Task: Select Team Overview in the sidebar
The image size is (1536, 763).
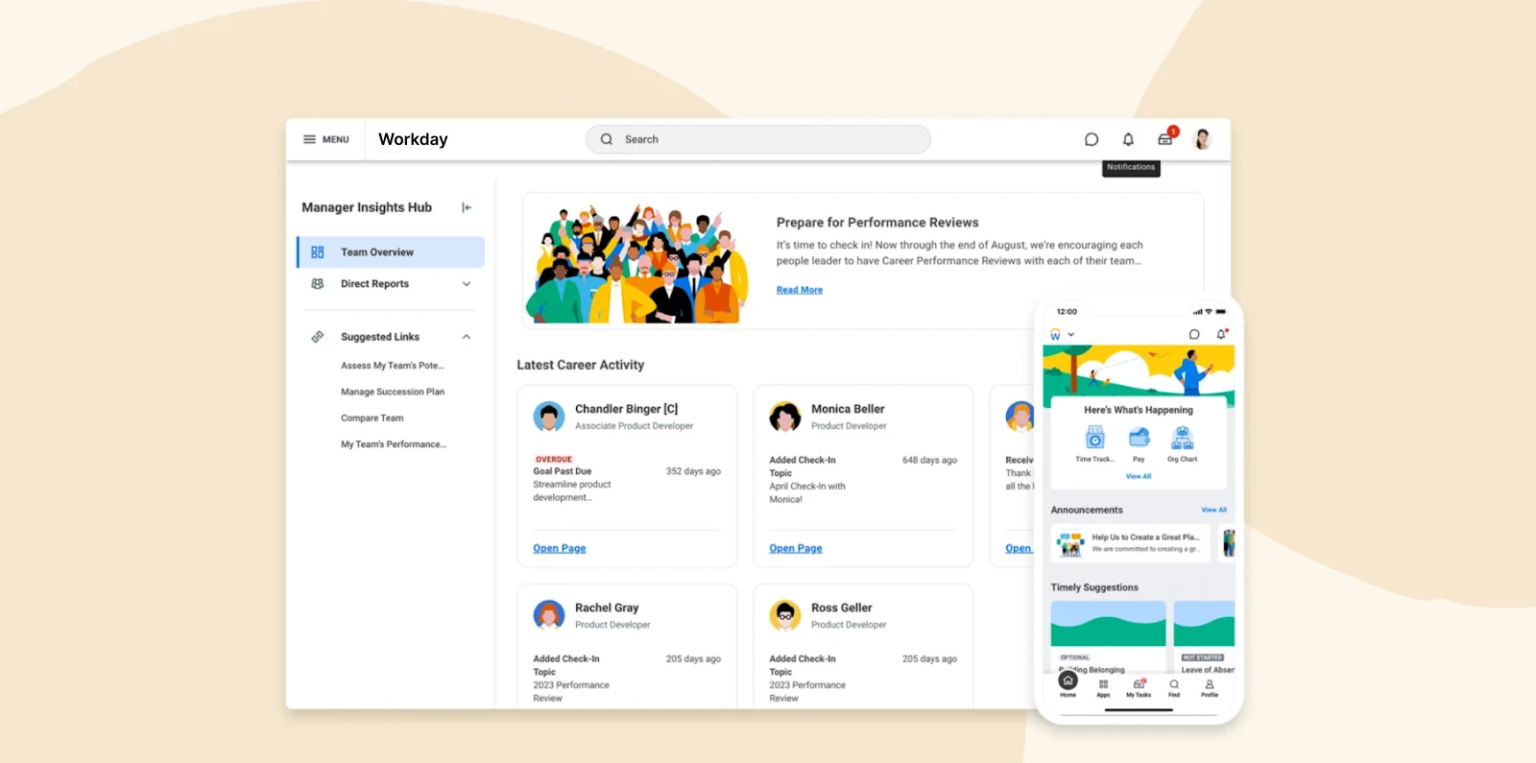Action: [391, 252]
